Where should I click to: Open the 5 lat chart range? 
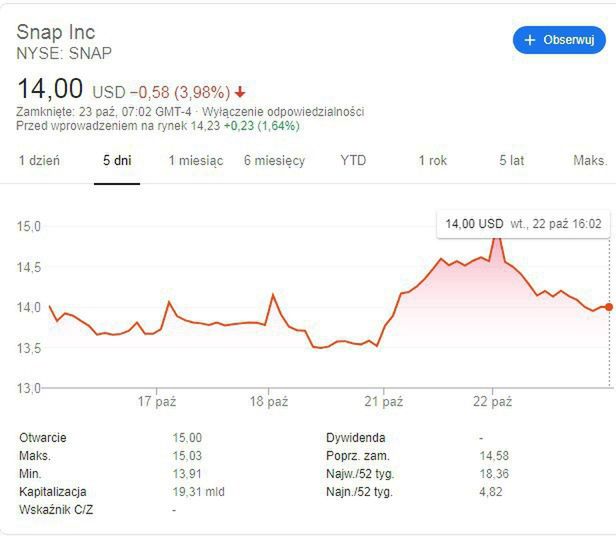(x=512, y=161)
